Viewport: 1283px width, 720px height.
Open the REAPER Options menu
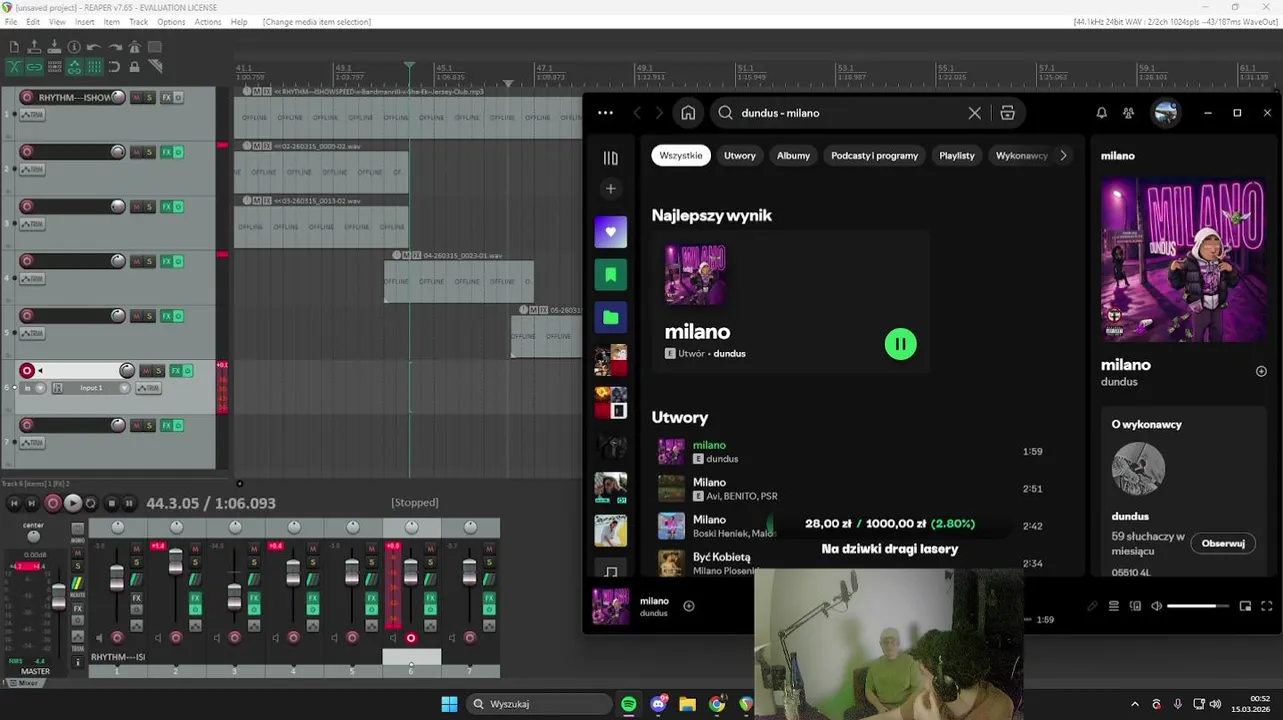pos(171,22)
